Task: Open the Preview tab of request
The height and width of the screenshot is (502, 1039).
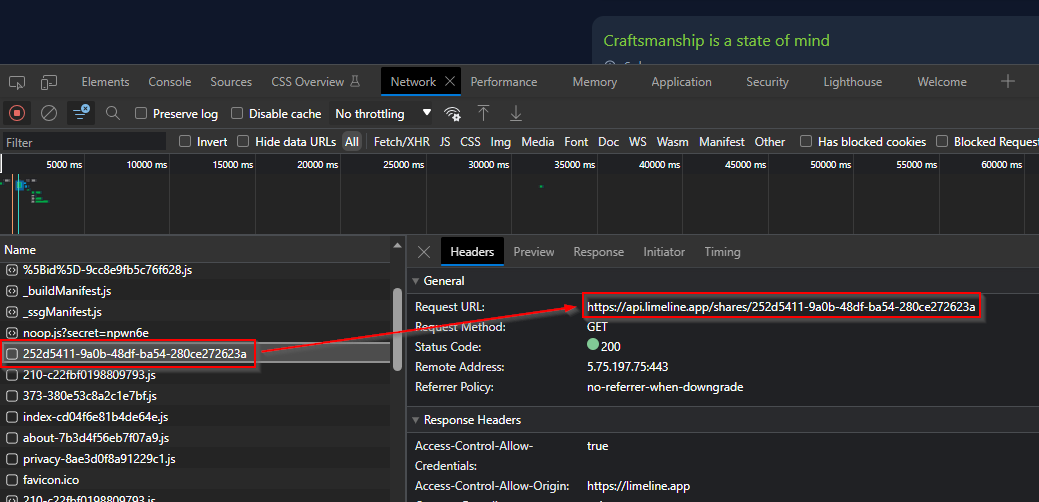Action: (x=534, y=252)
